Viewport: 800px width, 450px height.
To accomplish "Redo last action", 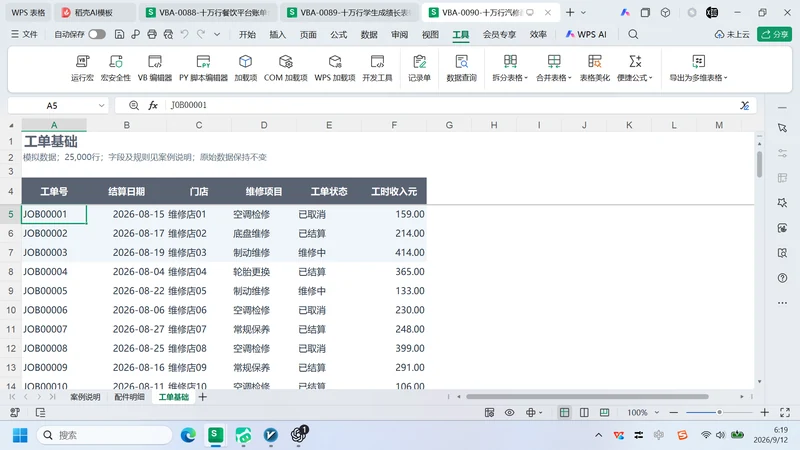I will coord(201,34).
